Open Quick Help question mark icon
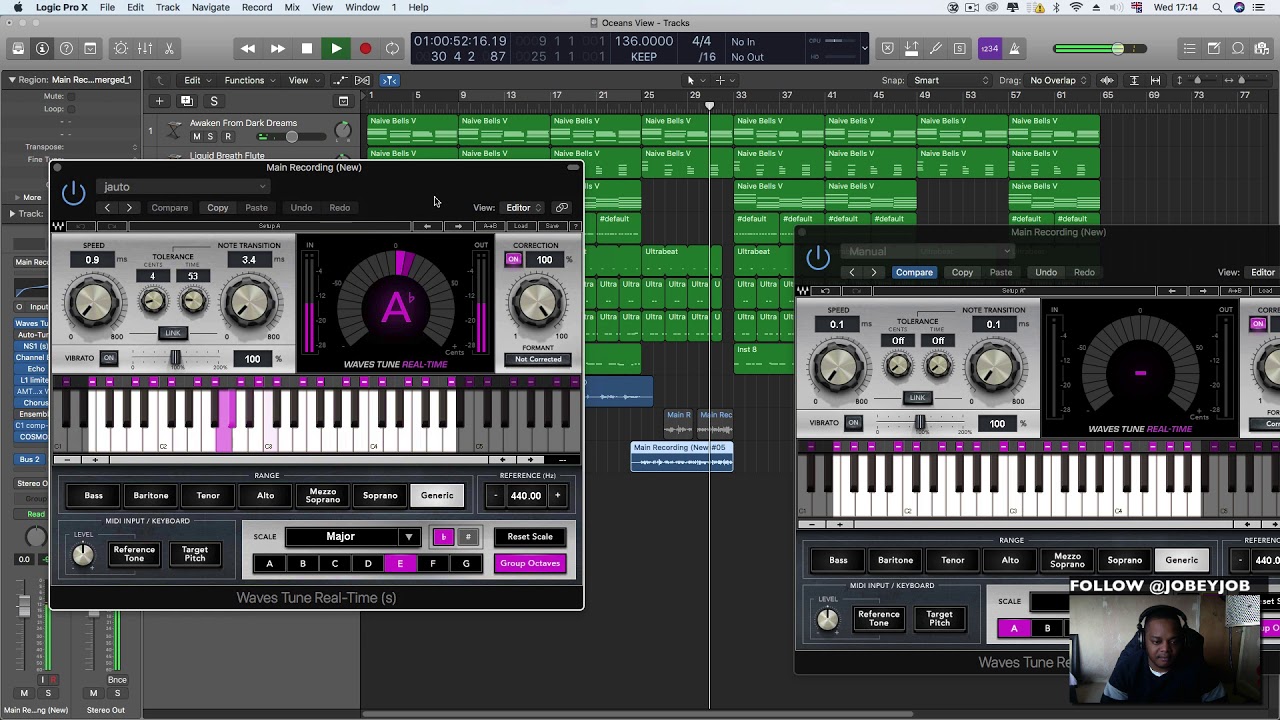The image size is (1280, 720). pos(66,48)
